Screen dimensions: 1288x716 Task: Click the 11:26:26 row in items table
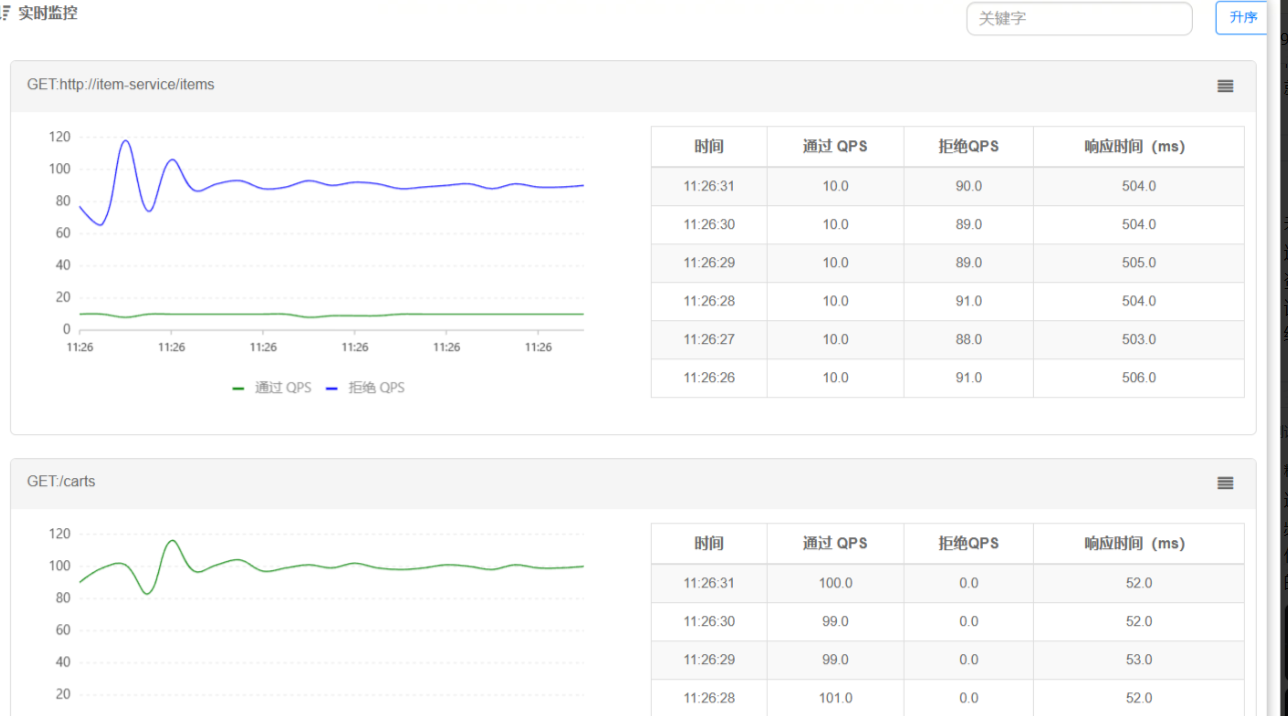[709, 378]
